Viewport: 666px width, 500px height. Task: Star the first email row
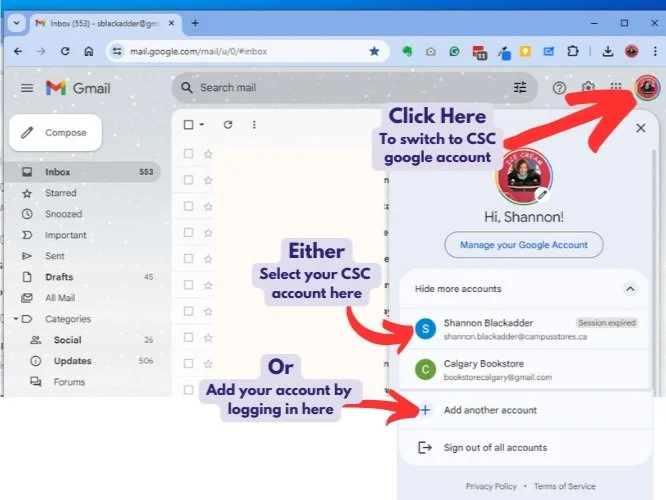(x=208, y=154)
